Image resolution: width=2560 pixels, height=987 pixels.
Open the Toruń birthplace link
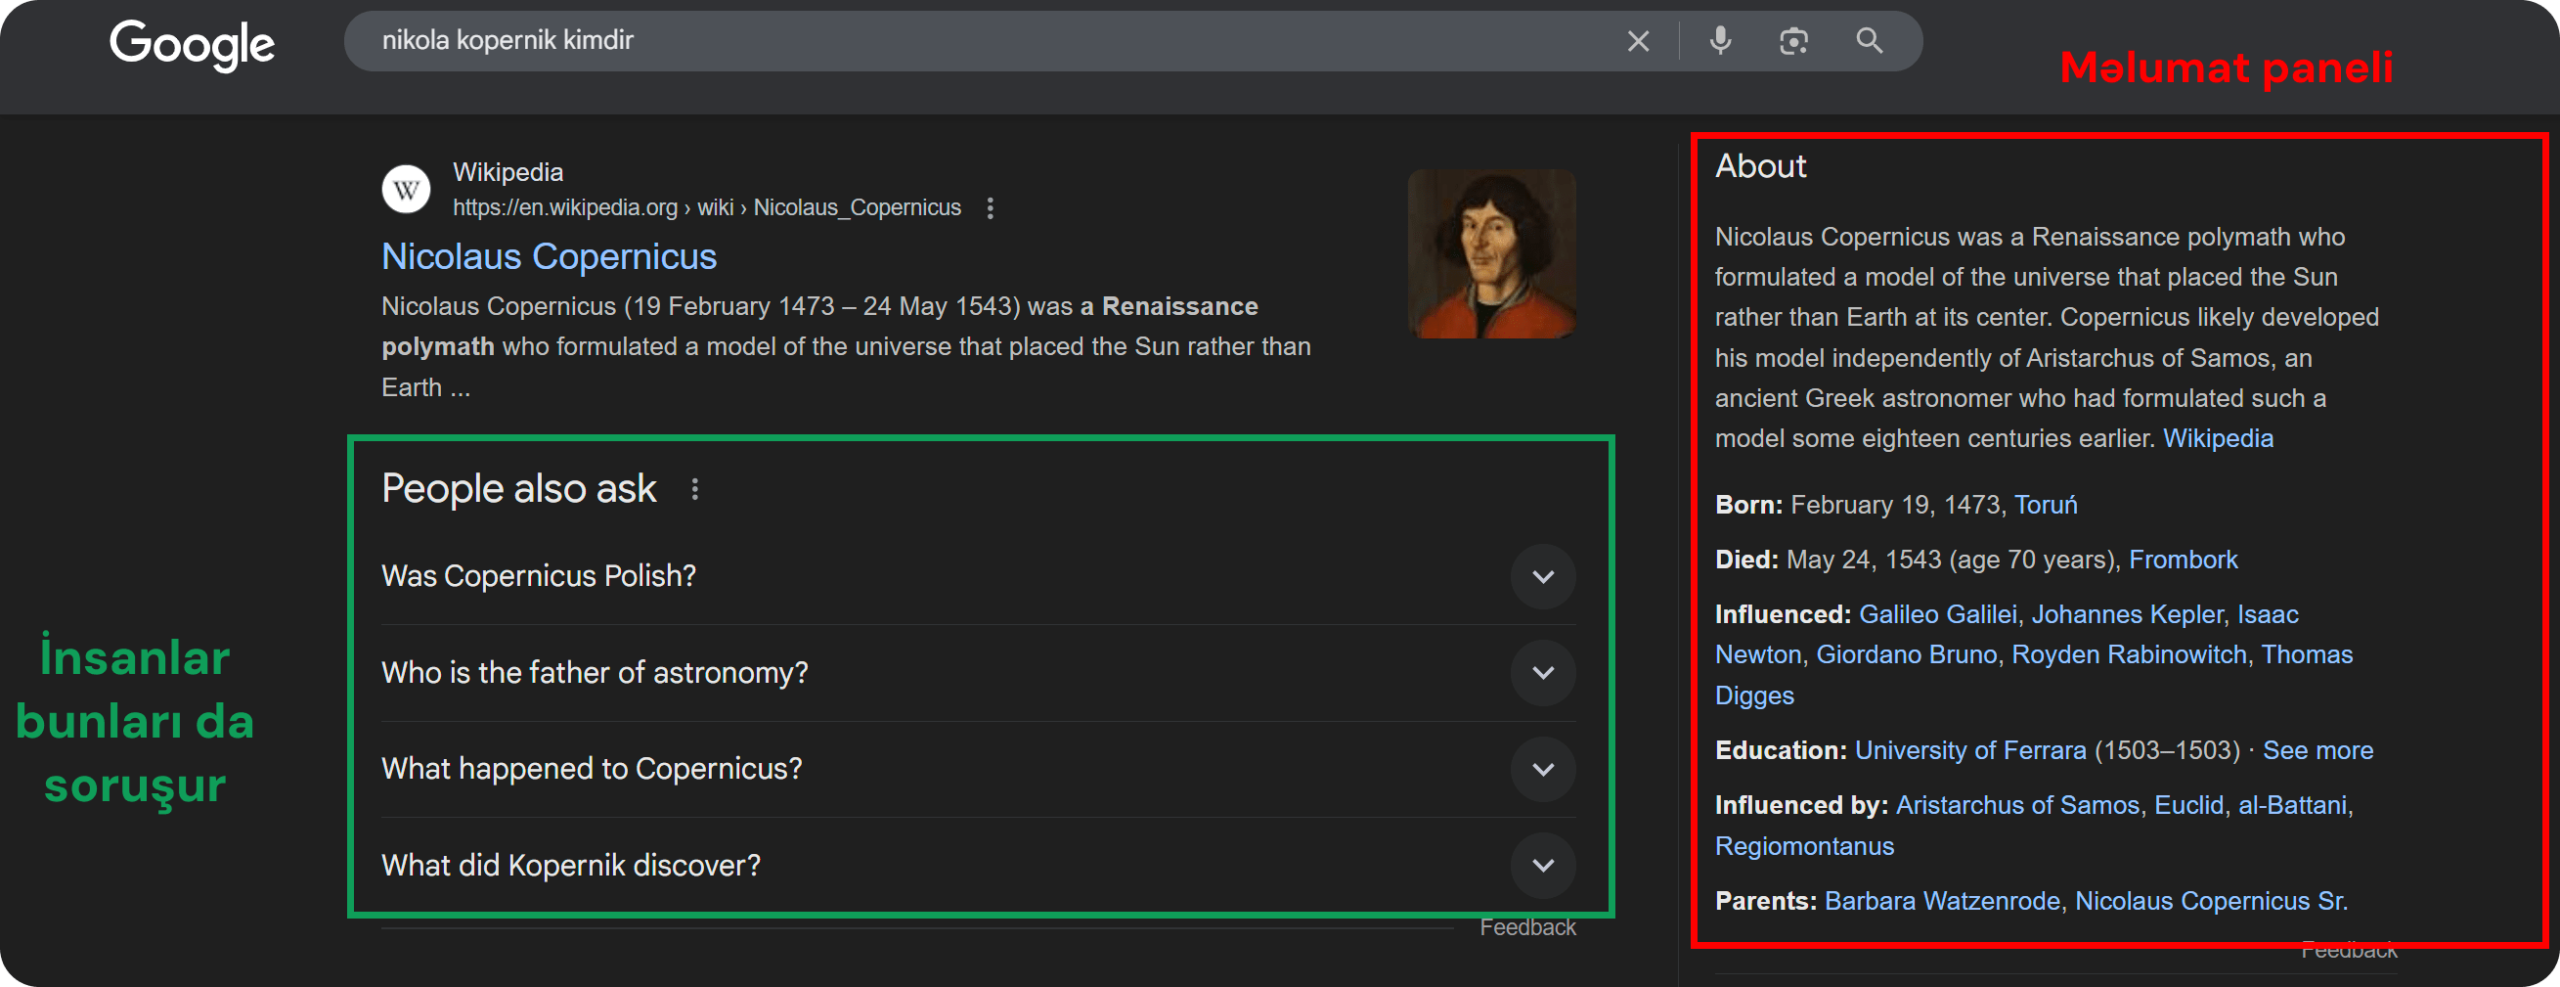(2046, 505)
